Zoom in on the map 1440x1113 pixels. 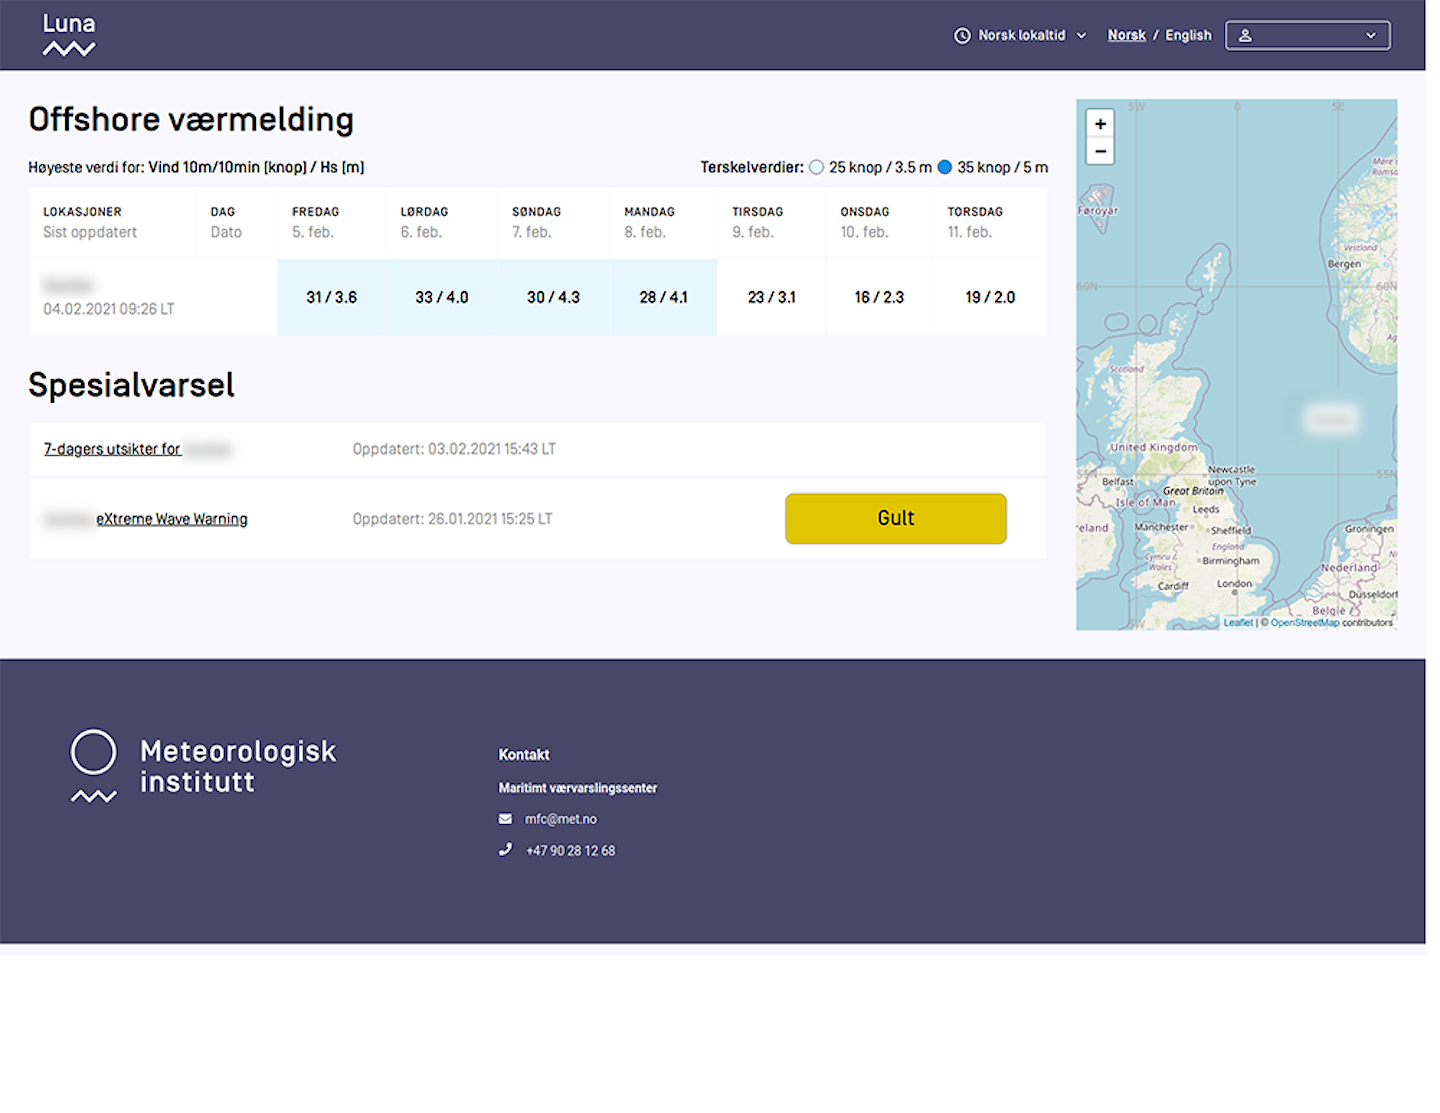tap(1100, 124)
